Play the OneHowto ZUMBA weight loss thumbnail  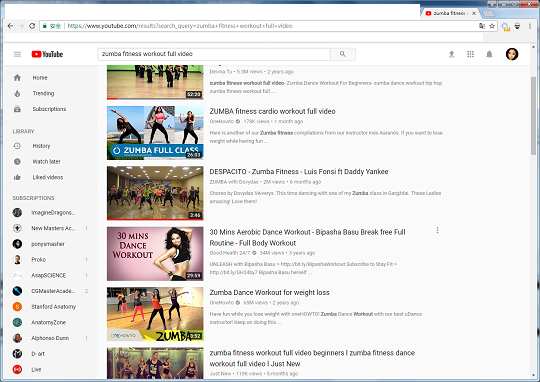pyautogui.click(x=155, y=314)
